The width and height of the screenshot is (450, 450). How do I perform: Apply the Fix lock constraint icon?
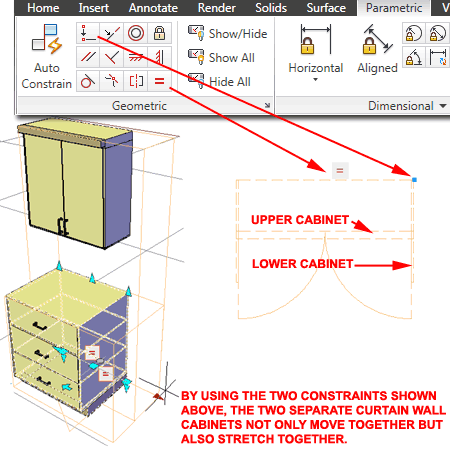coord(159,33)
